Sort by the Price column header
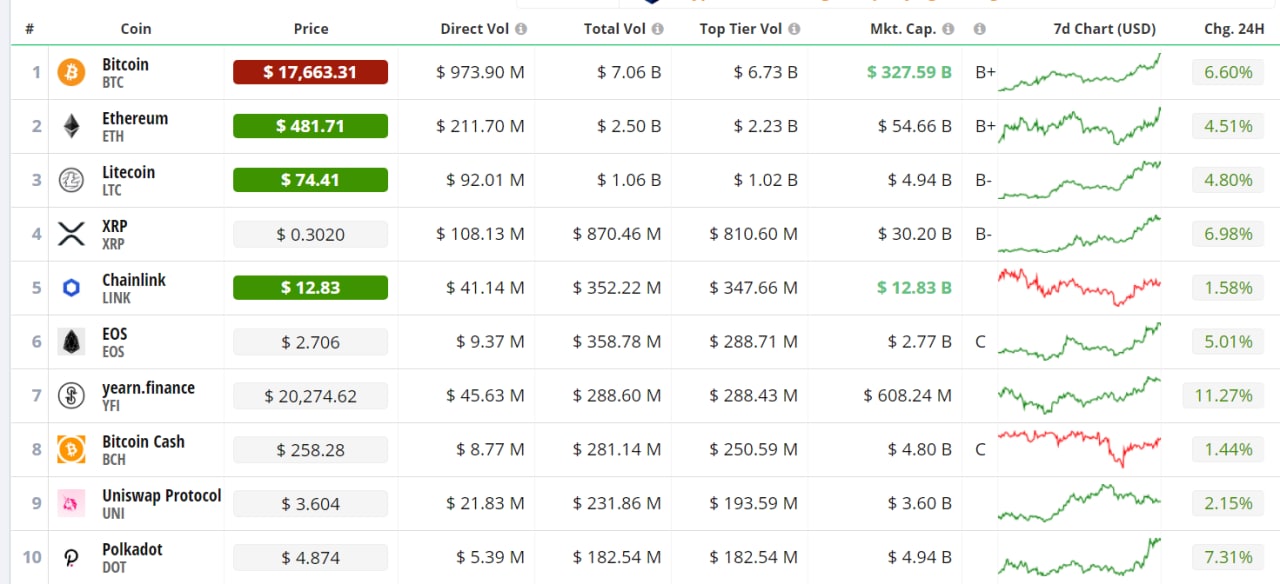Screen dimensions: 1280x584 [x=311, y=29]
